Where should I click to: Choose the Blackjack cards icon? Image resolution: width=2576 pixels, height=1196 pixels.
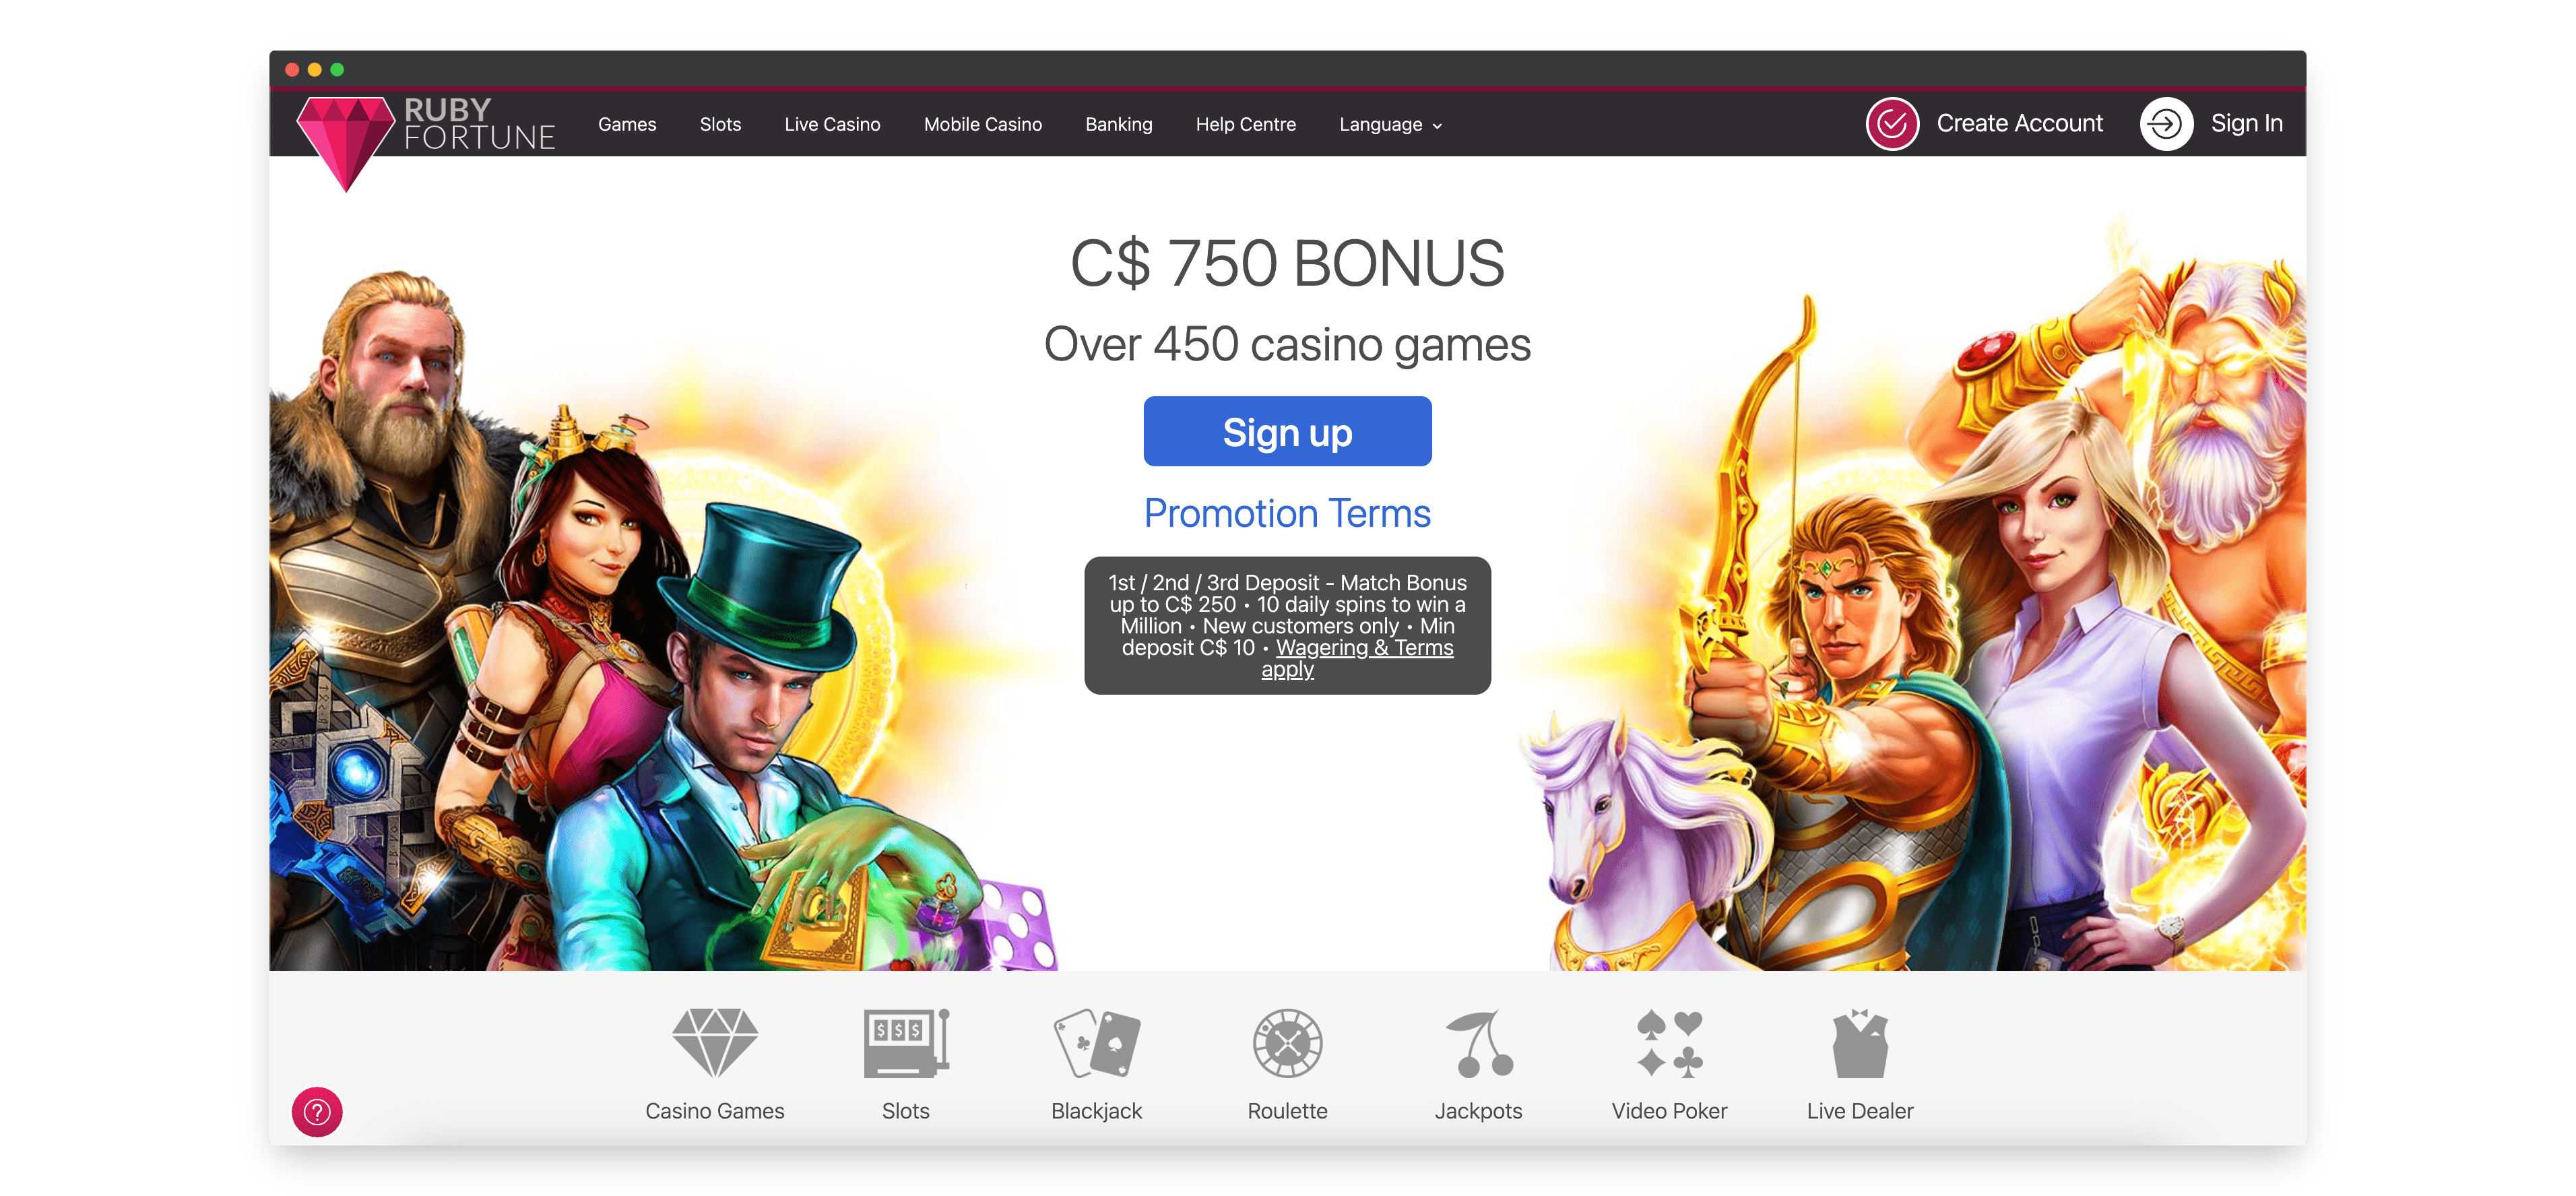pyautogui.click(x=1097, y=1043)
